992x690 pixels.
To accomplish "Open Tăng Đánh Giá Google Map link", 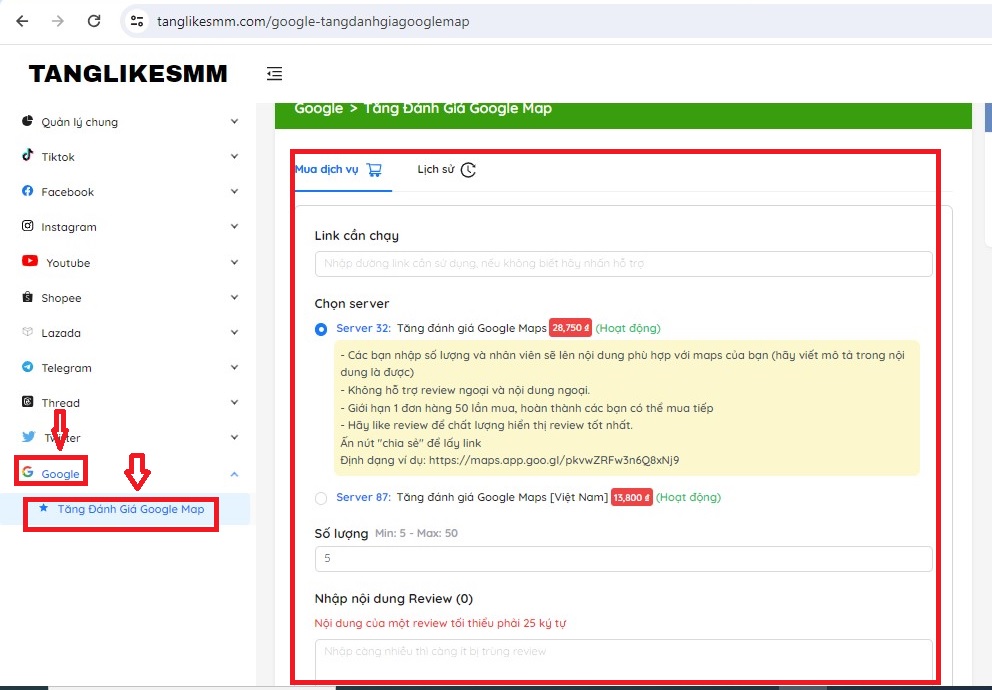I will [x=131, y=508].
